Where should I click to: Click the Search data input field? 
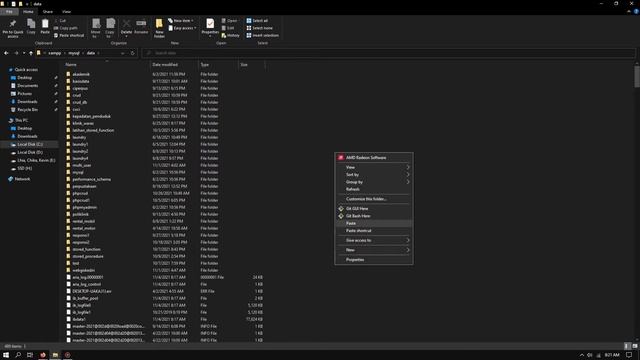pos(389,53)
